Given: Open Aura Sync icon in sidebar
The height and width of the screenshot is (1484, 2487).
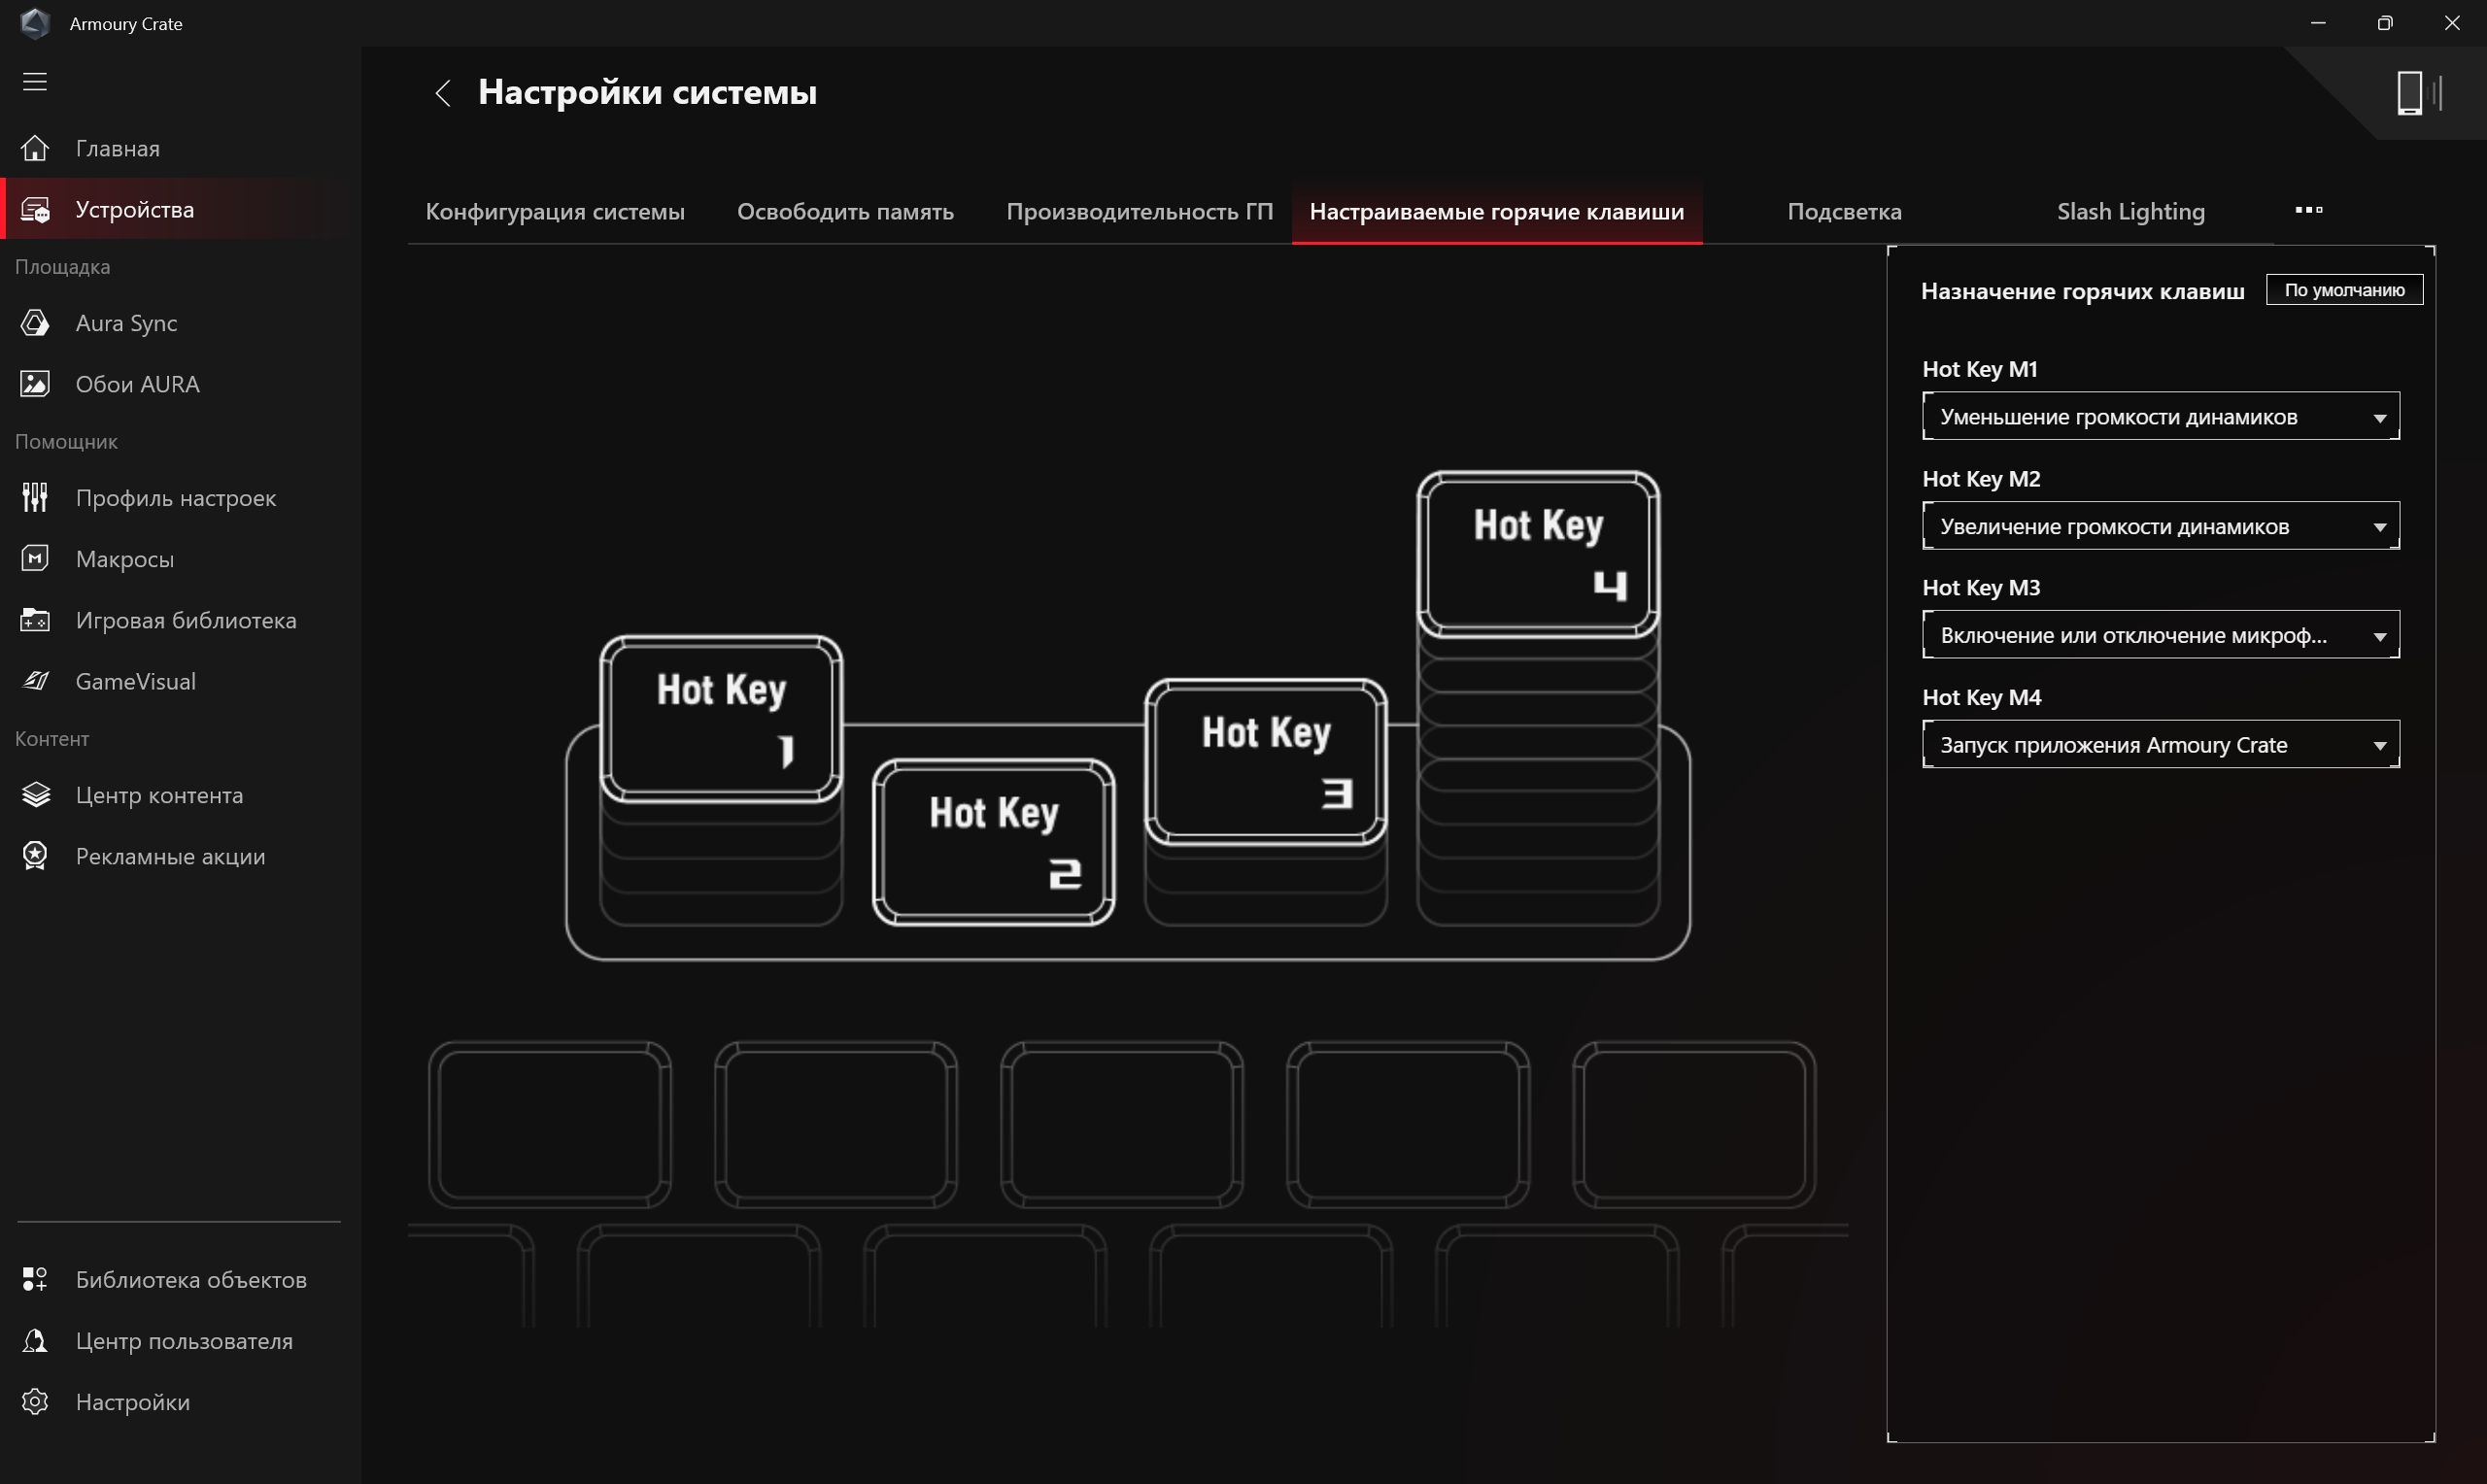Looking at the screenshot, I should (x=35, y=323).
